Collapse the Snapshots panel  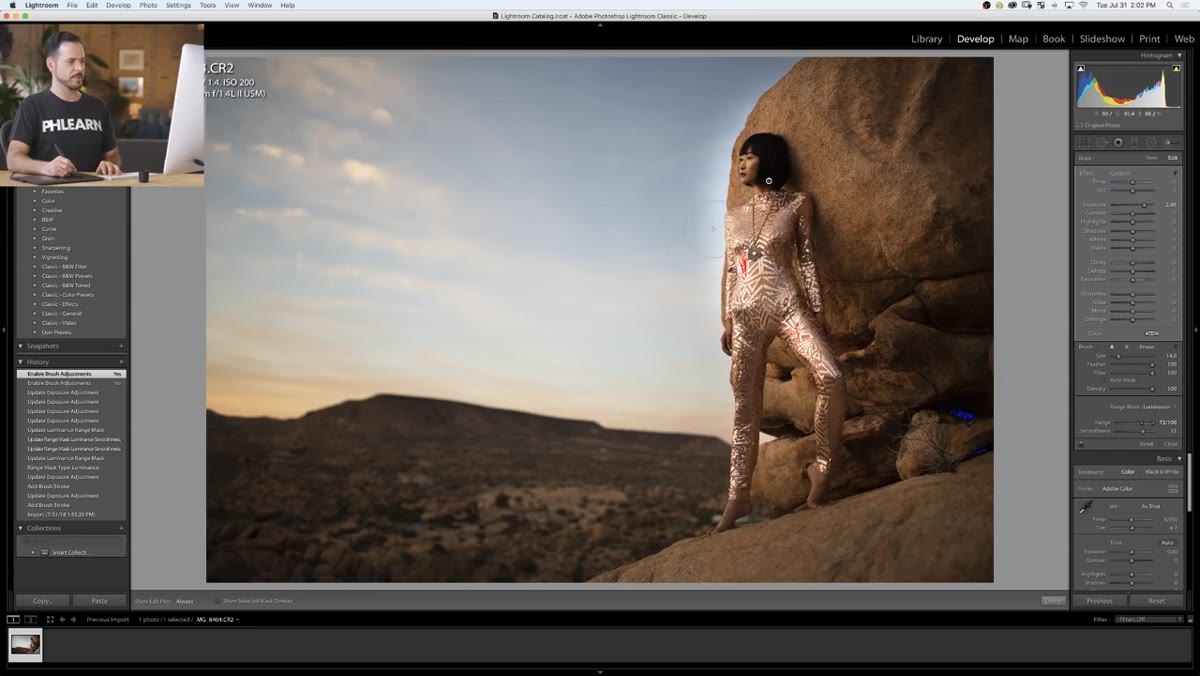21,346
